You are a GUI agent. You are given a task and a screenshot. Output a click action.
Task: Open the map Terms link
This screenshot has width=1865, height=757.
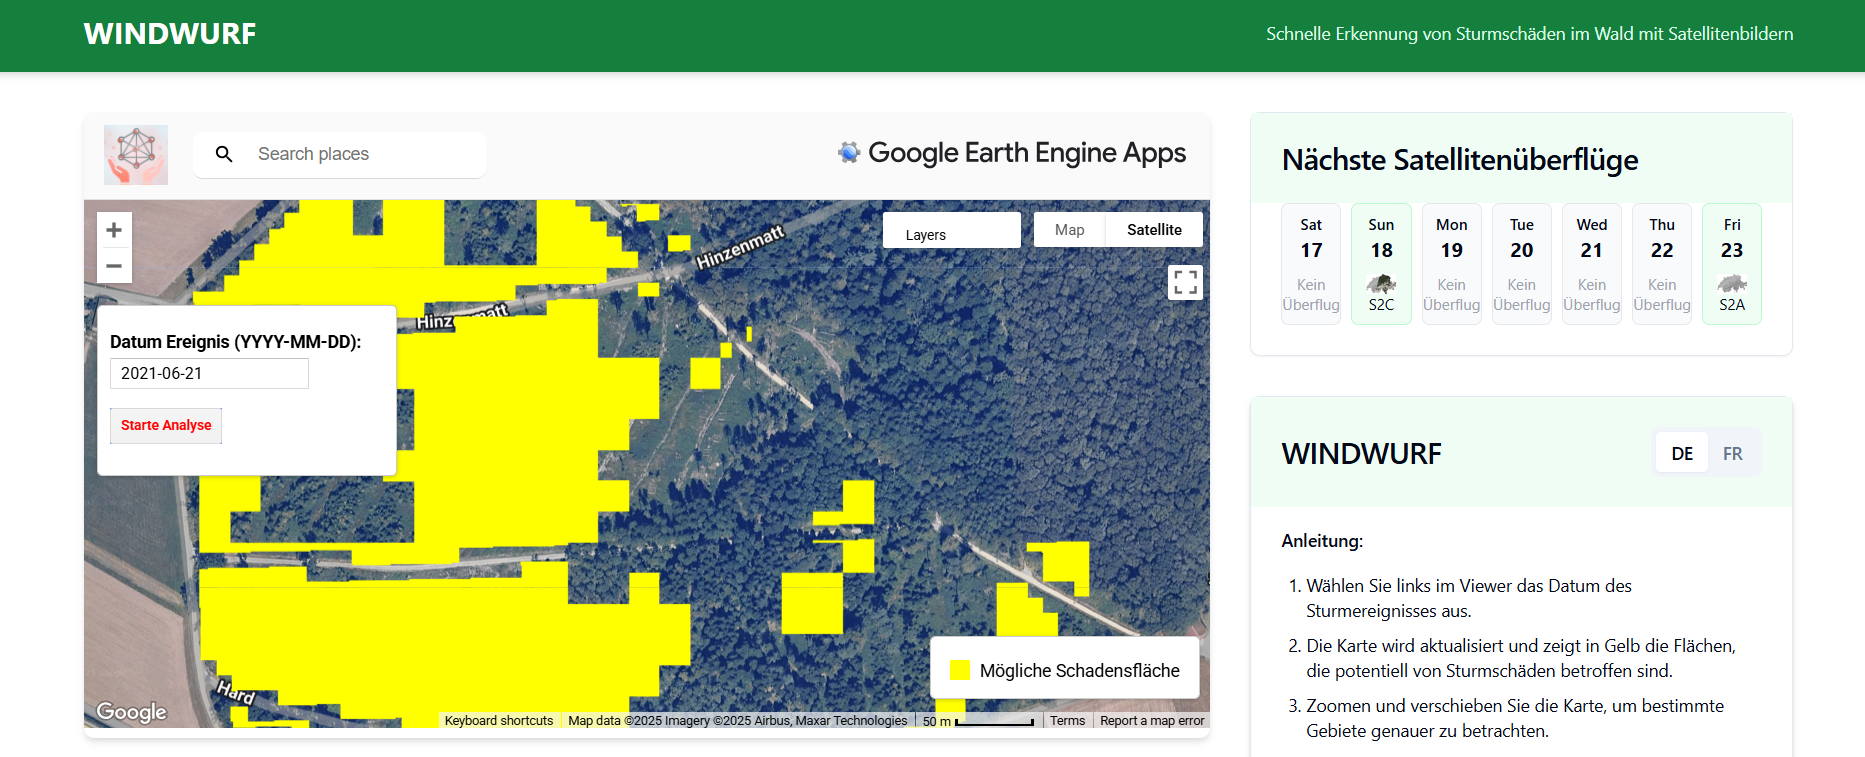coord(1067,721)
